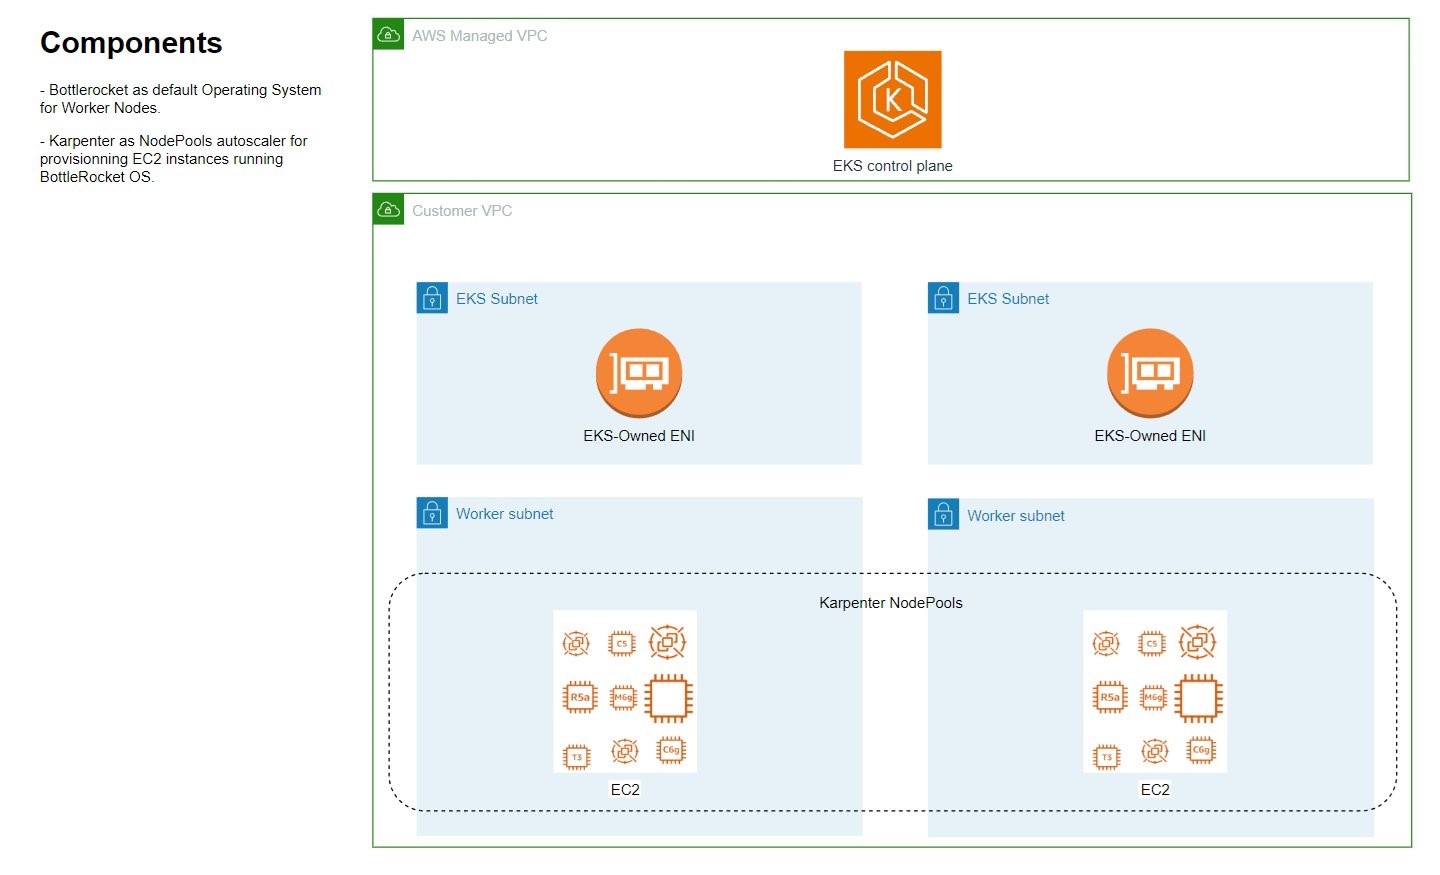
Task: Click the right 'EKS-Owned ENI' caption
Action: click(x=1150, y=436)
